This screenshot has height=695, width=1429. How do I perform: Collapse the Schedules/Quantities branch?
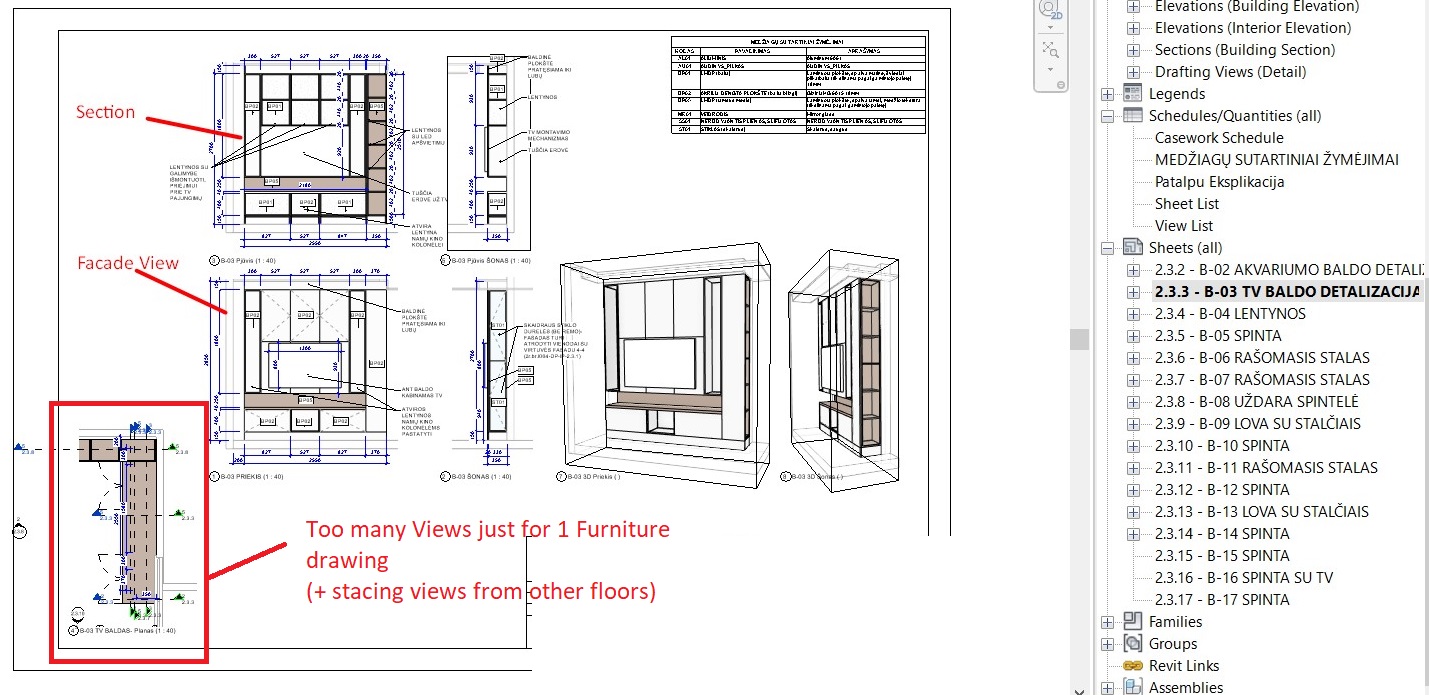(1107, 115)
